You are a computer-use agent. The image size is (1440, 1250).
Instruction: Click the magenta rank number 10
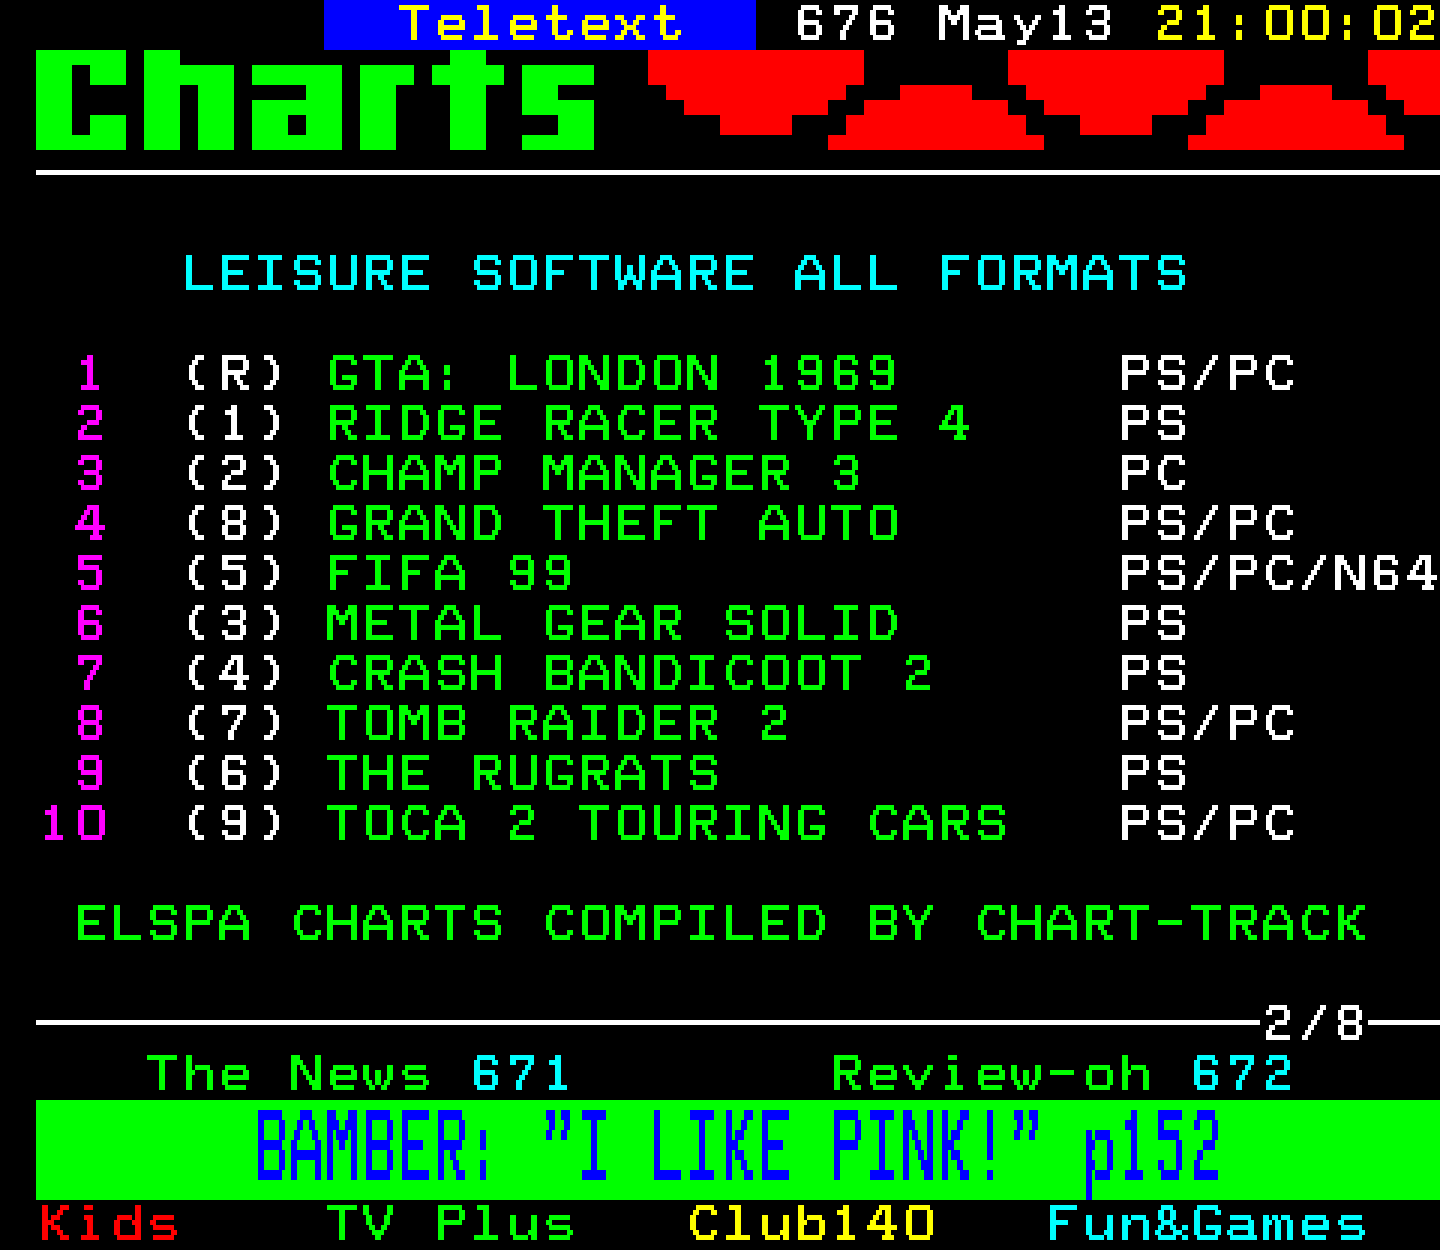(x=74, y=823)
